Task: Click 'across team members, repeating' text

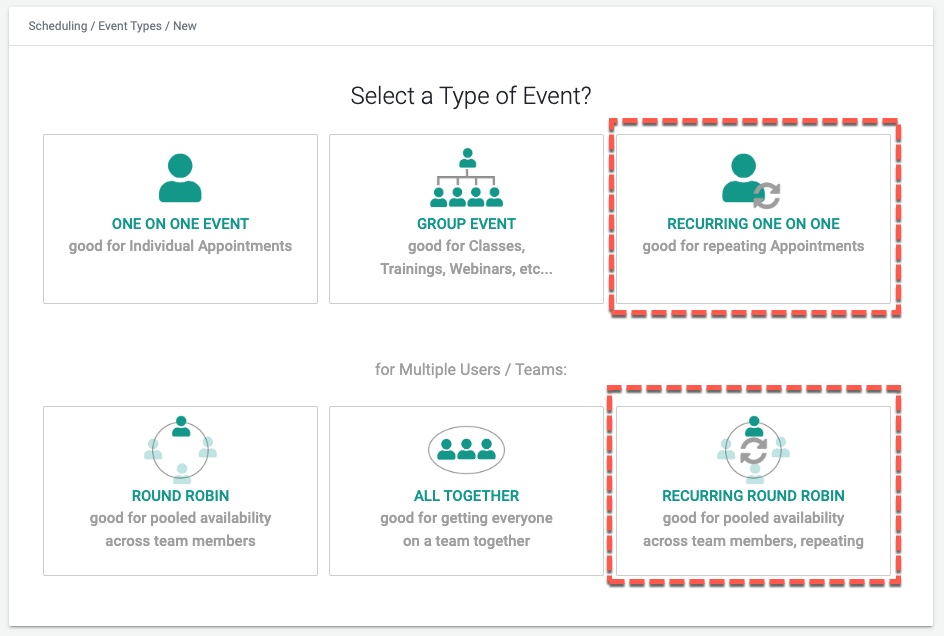Action: pos(753,541)
